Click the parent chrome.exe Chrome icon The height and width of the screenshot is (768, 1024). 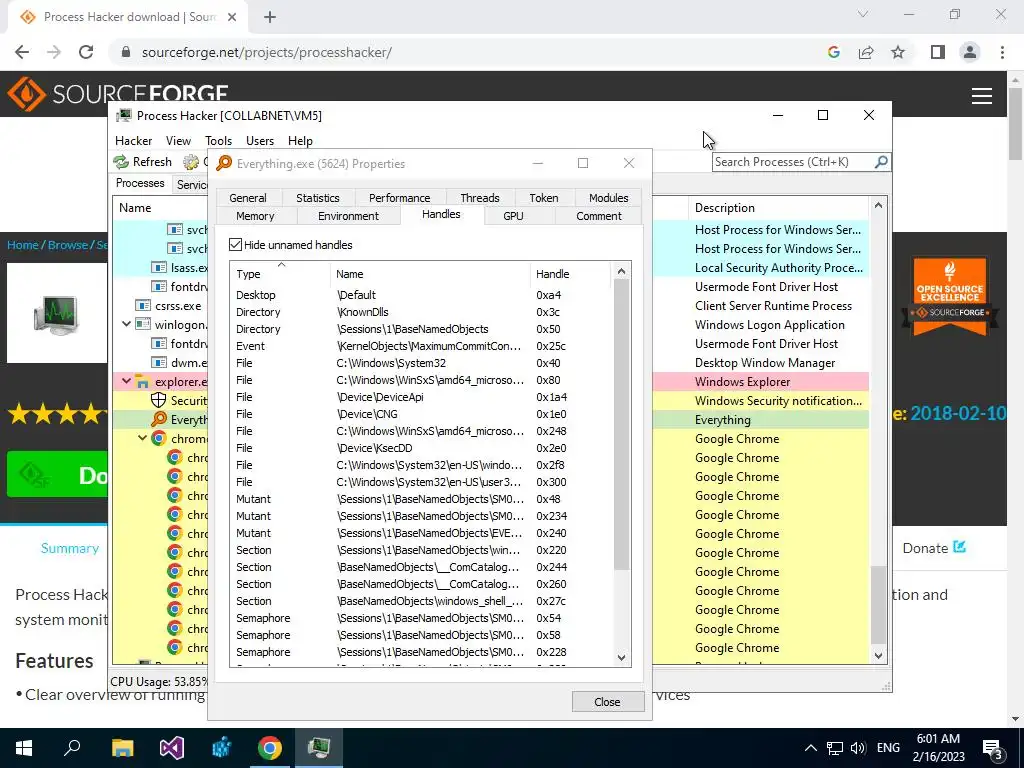(x=159, y=438)
